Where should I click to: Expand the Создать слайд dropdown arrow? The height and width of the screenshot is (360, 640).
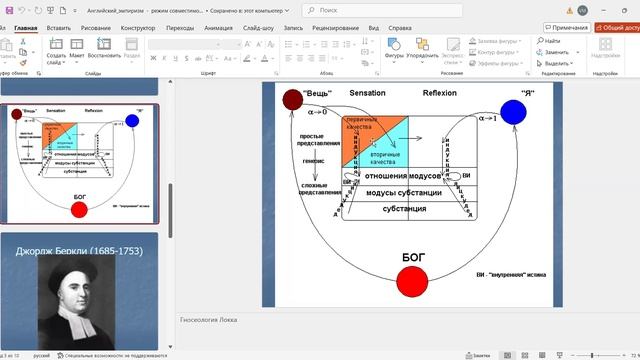pyautogui.click(x=64, y=63)
